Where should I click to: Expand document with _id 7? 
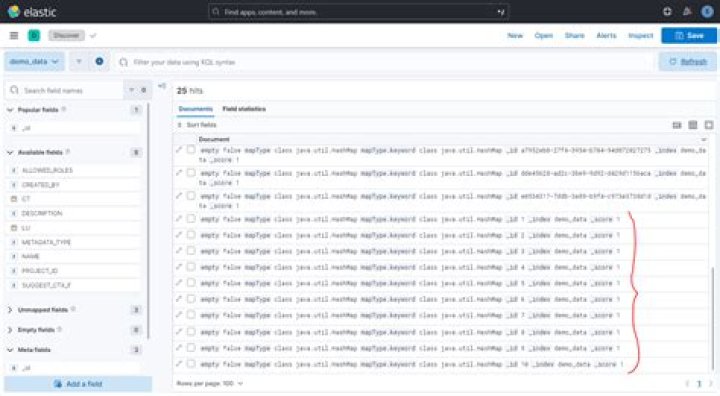(x=179, y=315)
